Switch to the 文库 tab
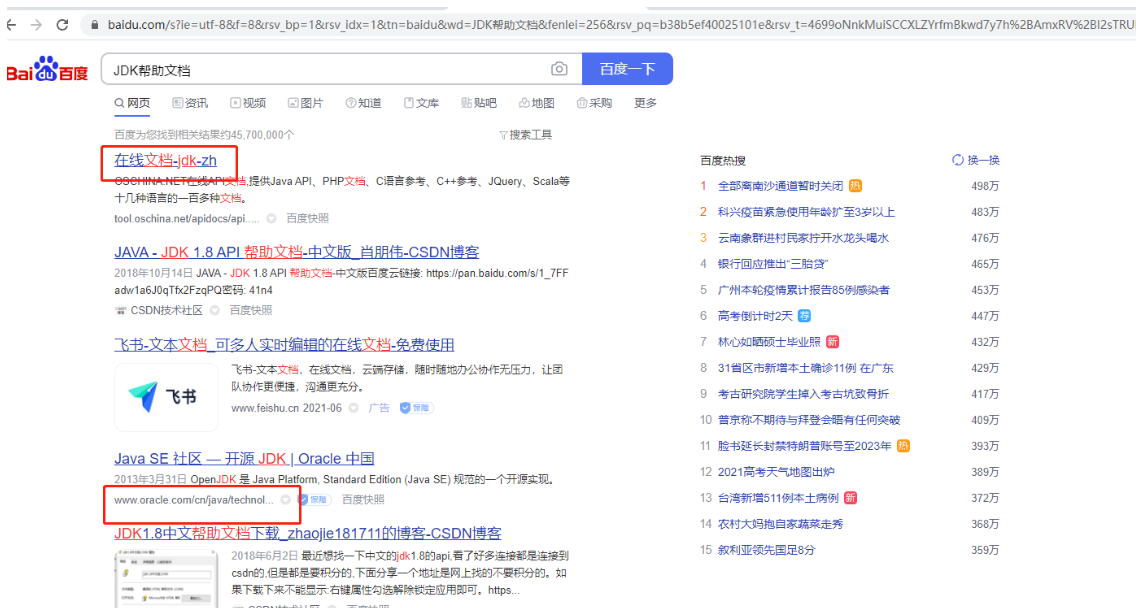This screenshot has height=608, width=1136. (421, 104)
